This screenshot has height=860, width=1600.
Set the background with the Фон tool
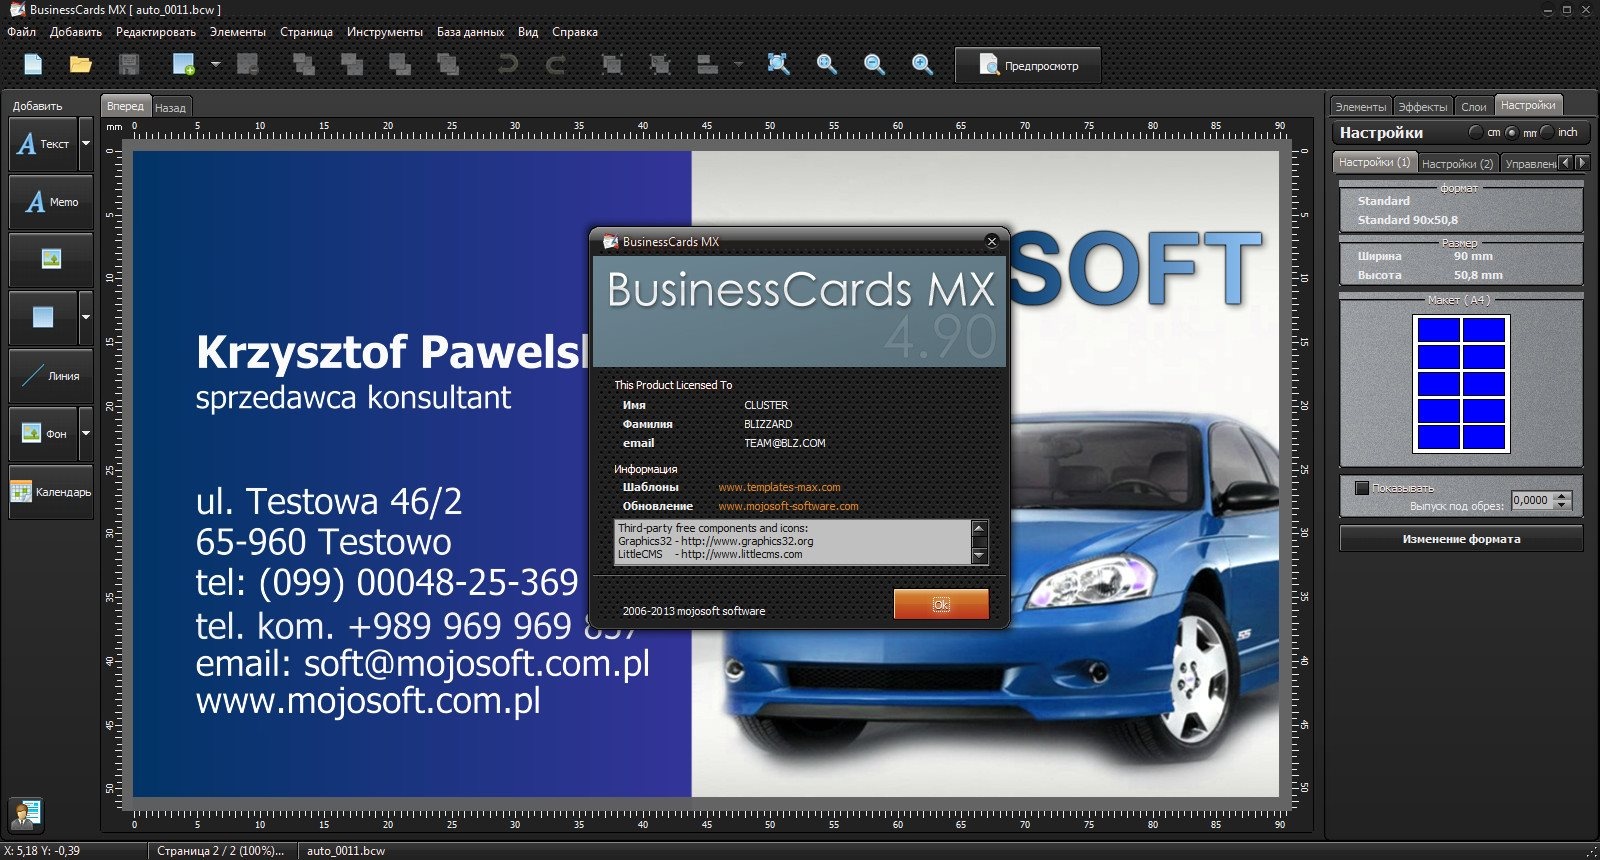[43, 433]
